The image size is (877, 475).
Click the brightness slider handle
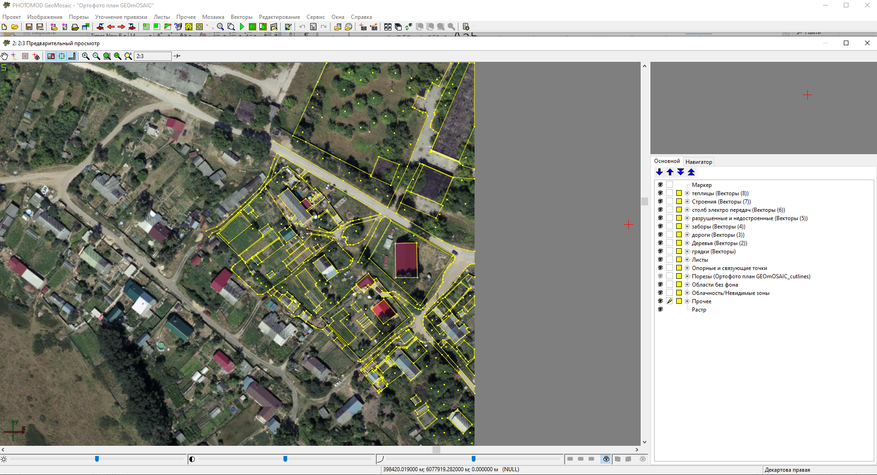[97, 459]
